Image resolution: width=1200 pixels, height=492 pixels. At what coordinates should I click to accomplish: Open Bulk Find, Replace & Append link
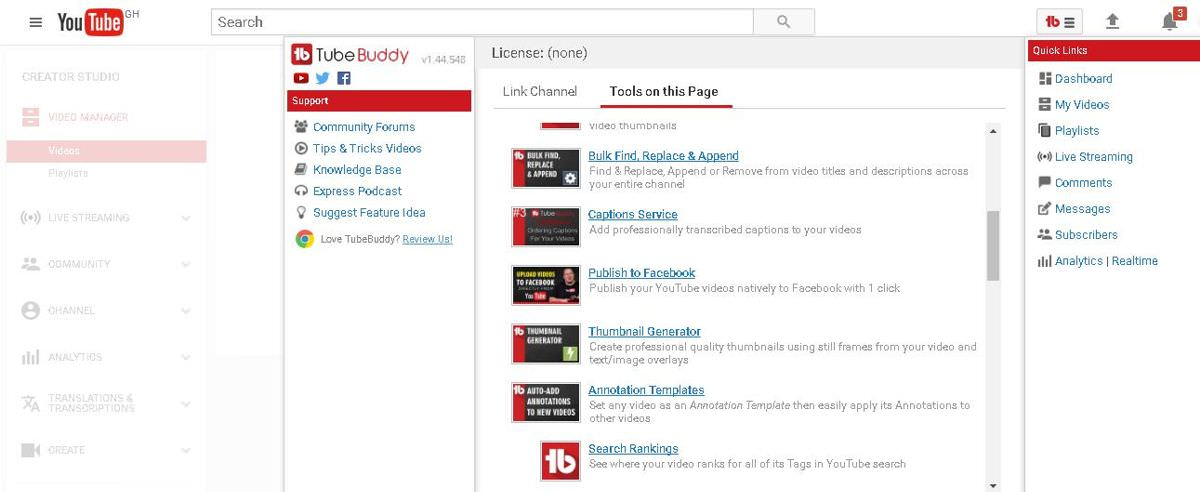pos(663,156)
